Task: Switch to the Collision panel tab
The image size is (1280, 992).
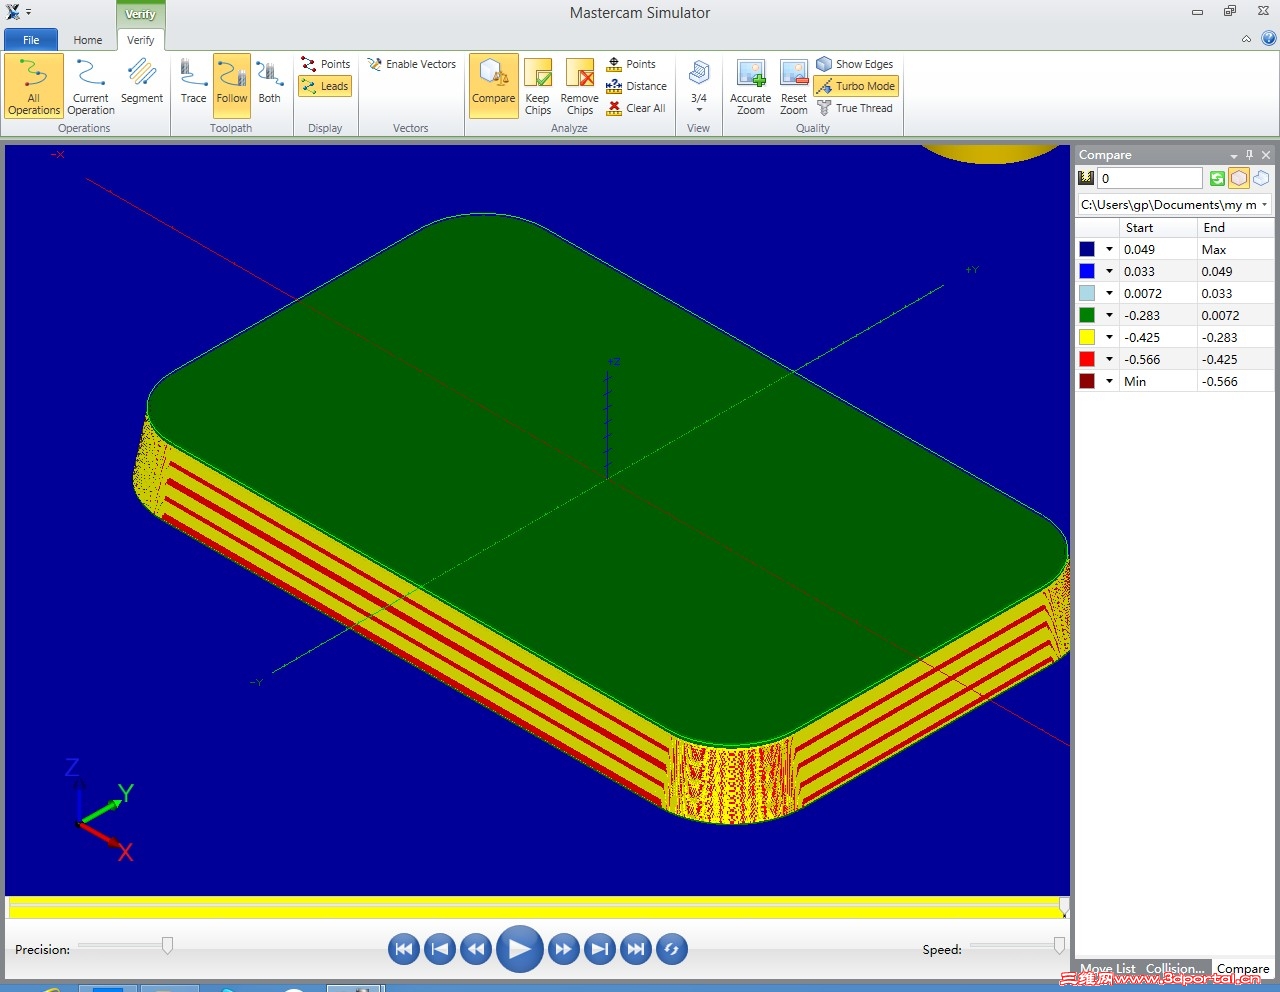Action: (x=1175, y=969)
